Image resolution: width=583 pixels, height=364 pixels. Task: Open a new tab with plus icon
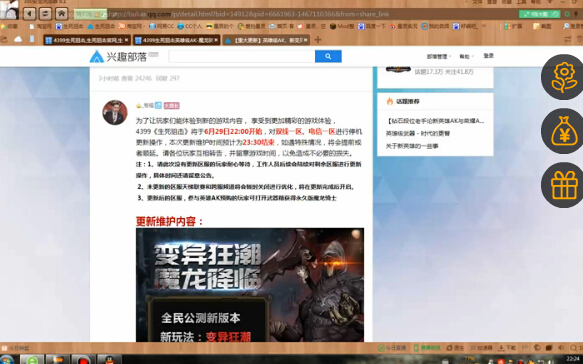tap(318, 40)
